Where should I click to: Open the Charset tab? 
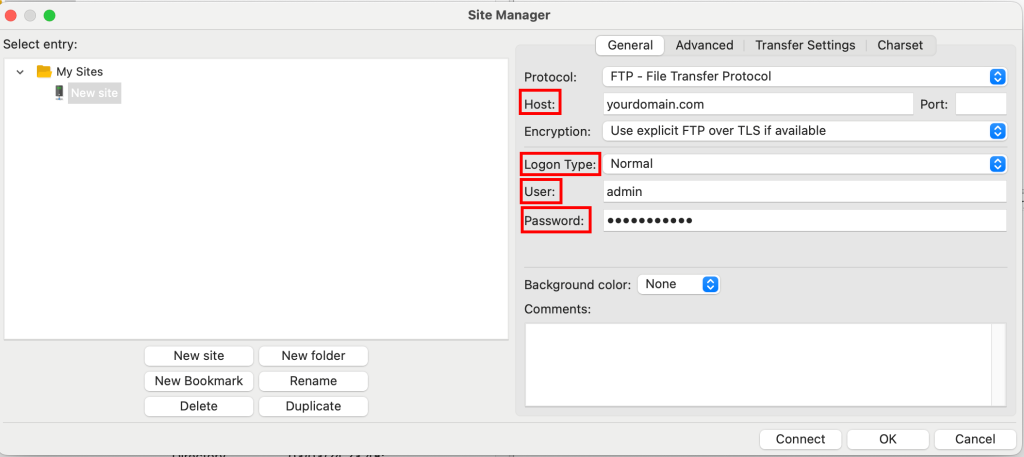[900, 45]
